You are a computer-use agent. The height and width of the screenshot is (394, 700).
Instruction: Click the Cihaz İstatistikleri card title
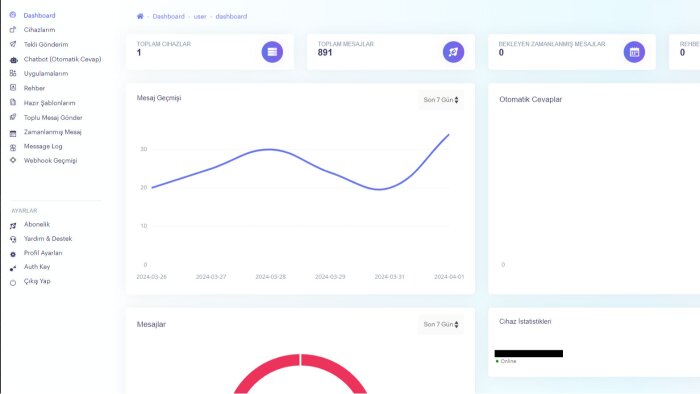[x=525, y=321]
